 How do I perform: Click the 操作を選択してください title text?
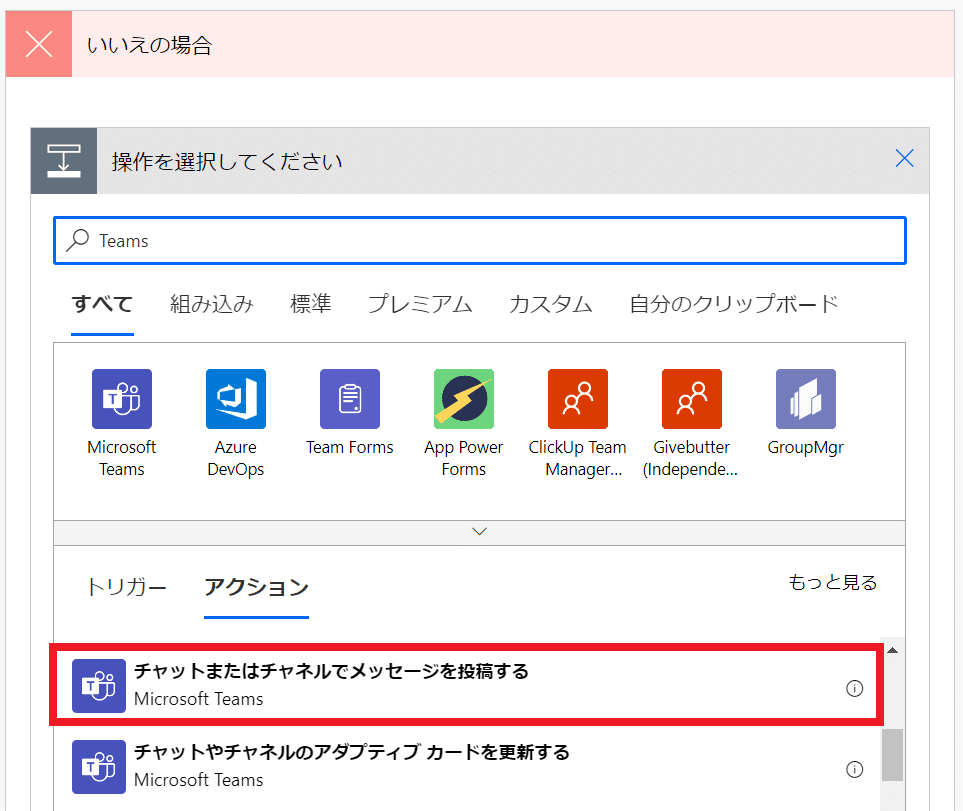(x=227, y=161)
